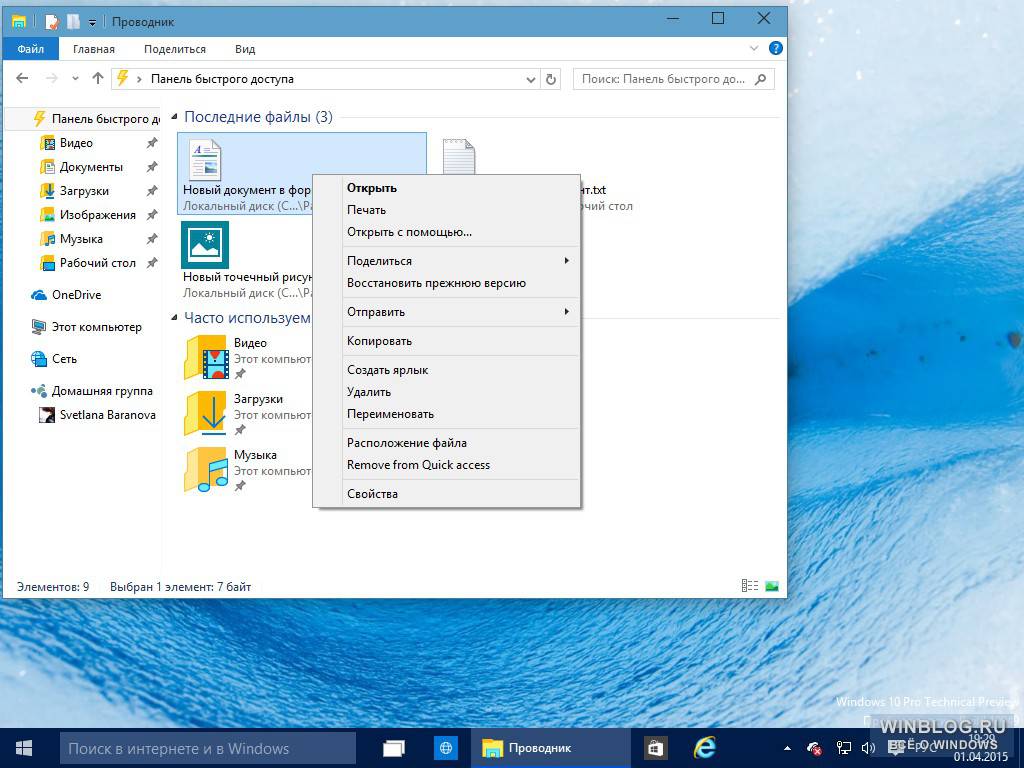Open the Видео folder icon in frequent folders
Viewport: 1024px width, 768px height.
206,357
